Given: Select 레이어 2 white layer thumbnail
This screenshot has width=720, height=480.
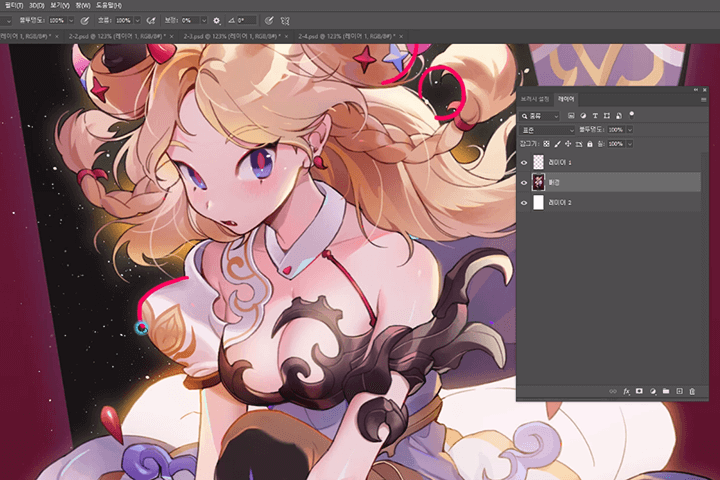Looking at the screenshot, I should point(538,203).
